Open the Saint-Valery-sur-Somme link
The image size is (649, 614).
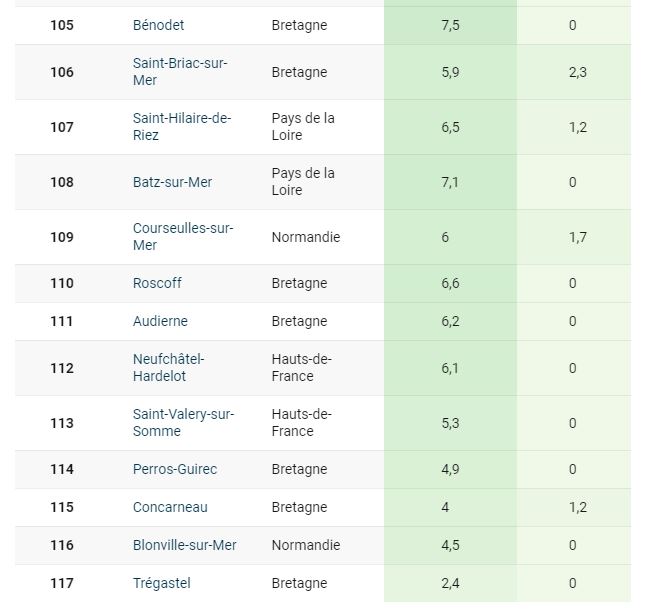pos(183,423)
